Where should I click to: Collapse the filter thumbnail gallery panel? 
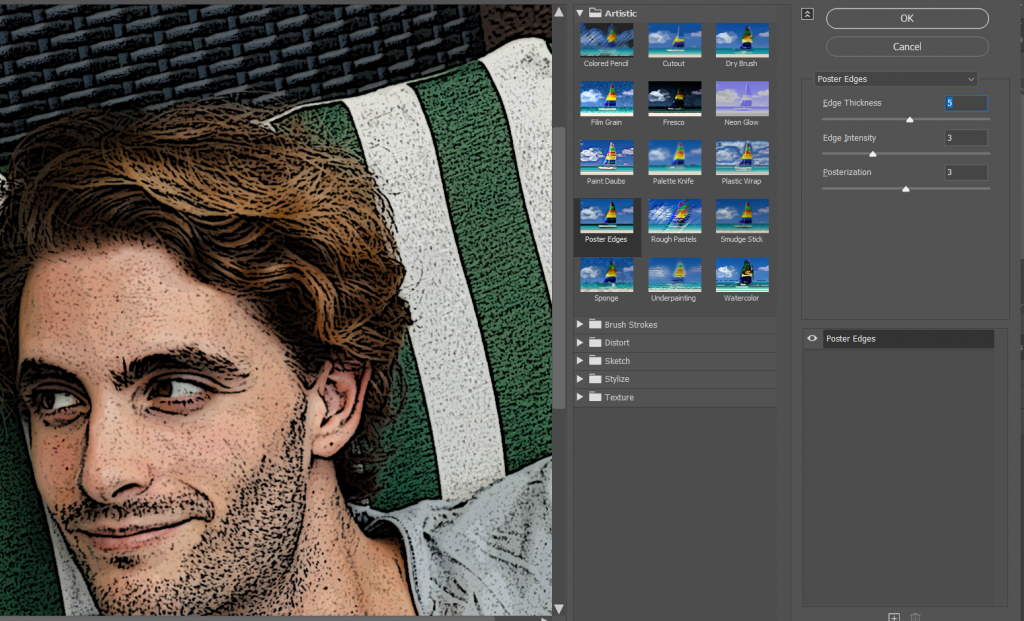pyautogui.click(x=807, y=14)
